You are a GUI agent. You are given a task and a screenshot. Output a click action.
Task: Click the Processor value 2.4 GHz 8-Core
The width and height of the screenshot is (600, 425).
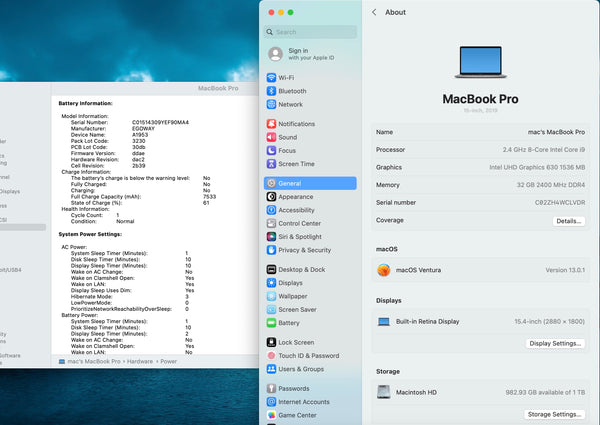point(544,150)
